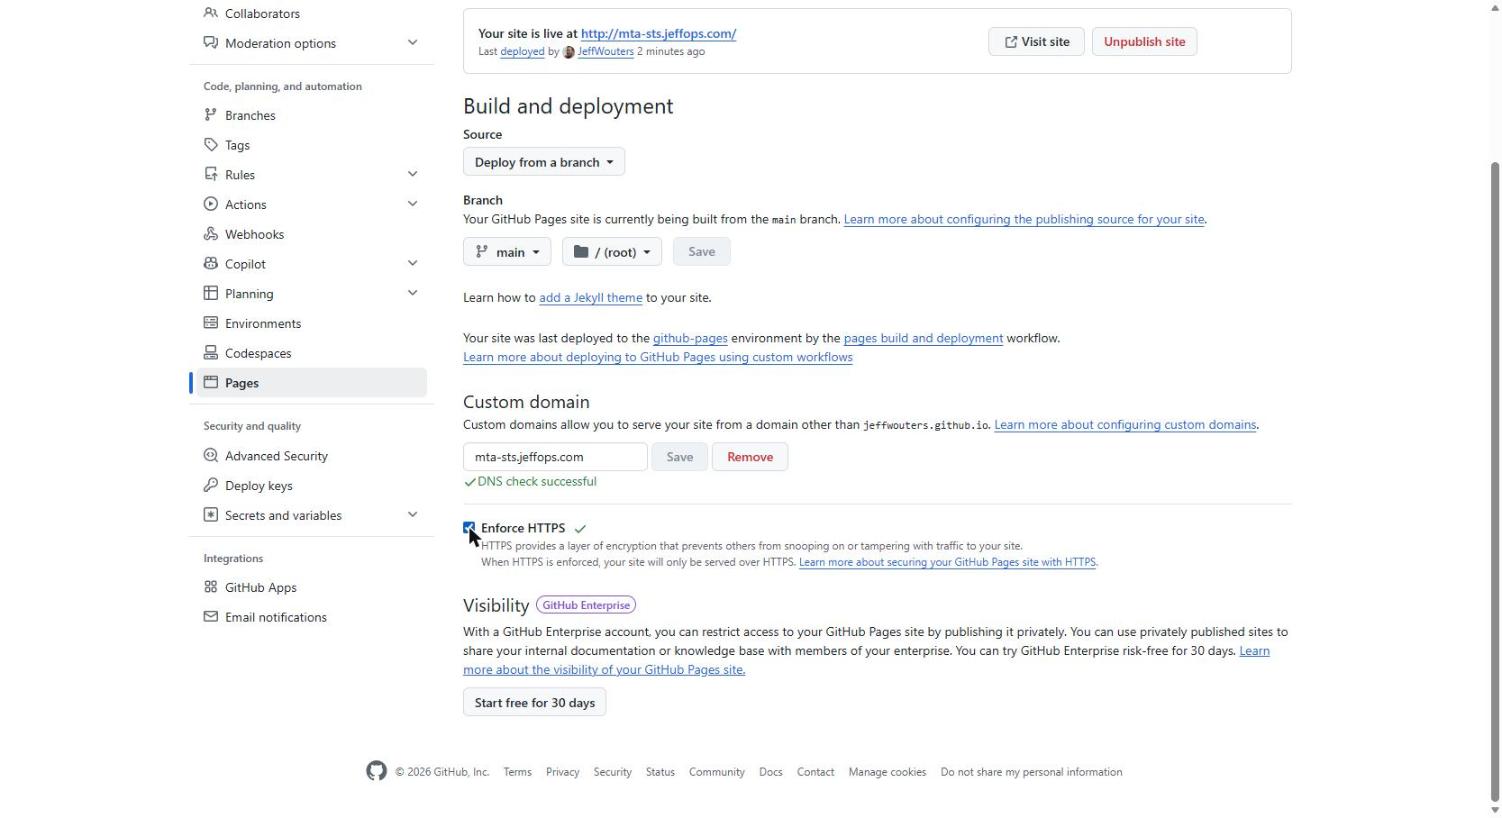Click the Email notifications envelope icon
The image size is (1502, 818).
coord(210,617)
